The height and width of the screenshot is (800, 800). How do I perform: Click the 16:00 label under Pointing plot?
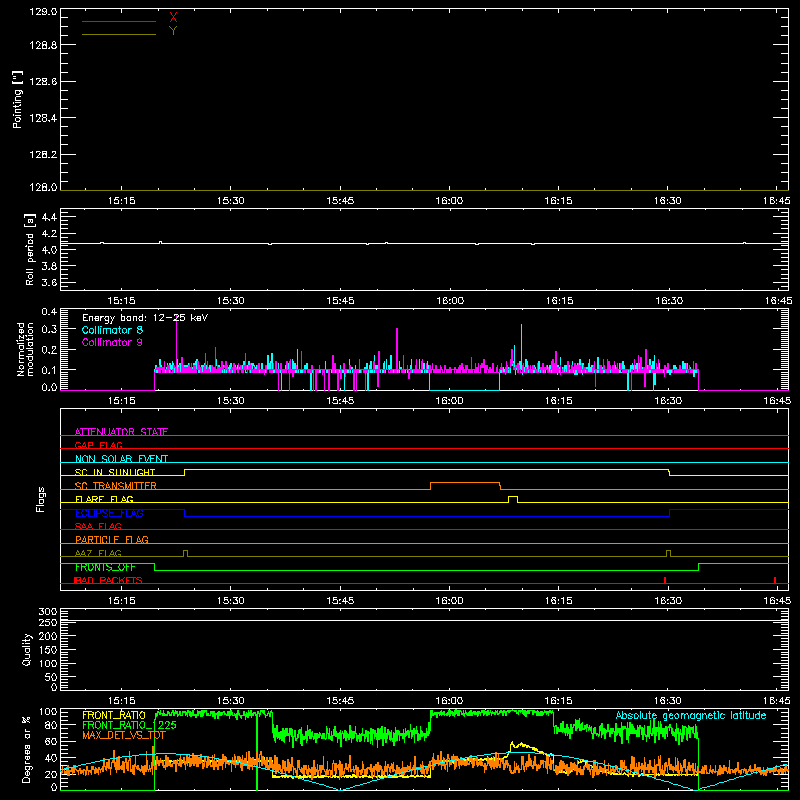pos(449,201)
